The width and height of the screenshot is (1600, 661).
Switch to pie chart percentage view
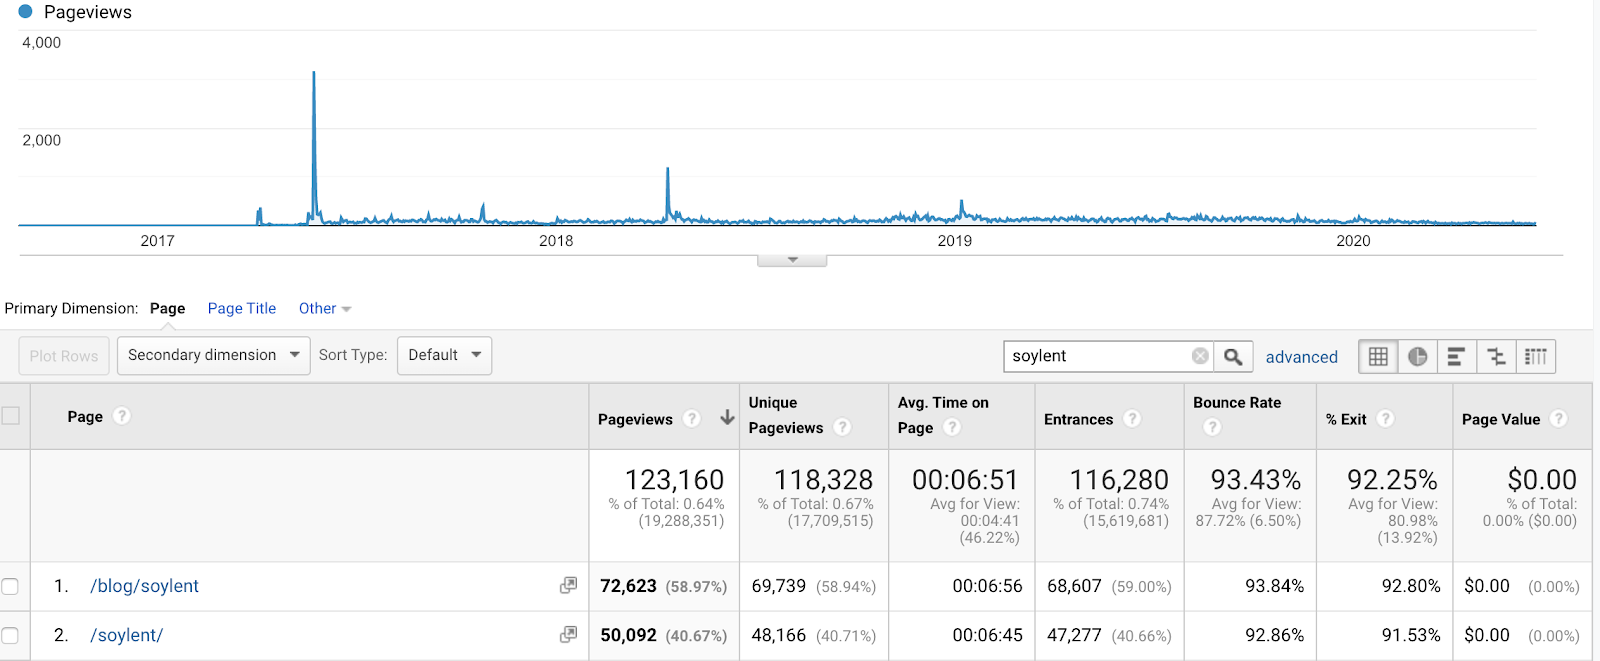(x=1417, y=356)
